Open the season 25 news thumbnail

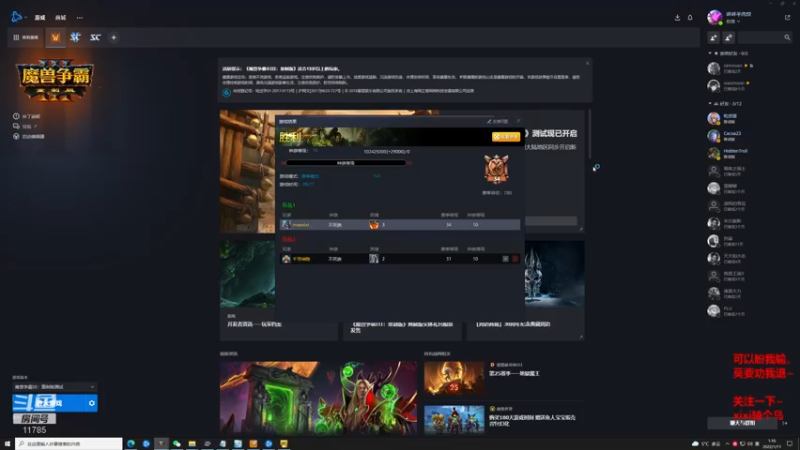(454, 379)
